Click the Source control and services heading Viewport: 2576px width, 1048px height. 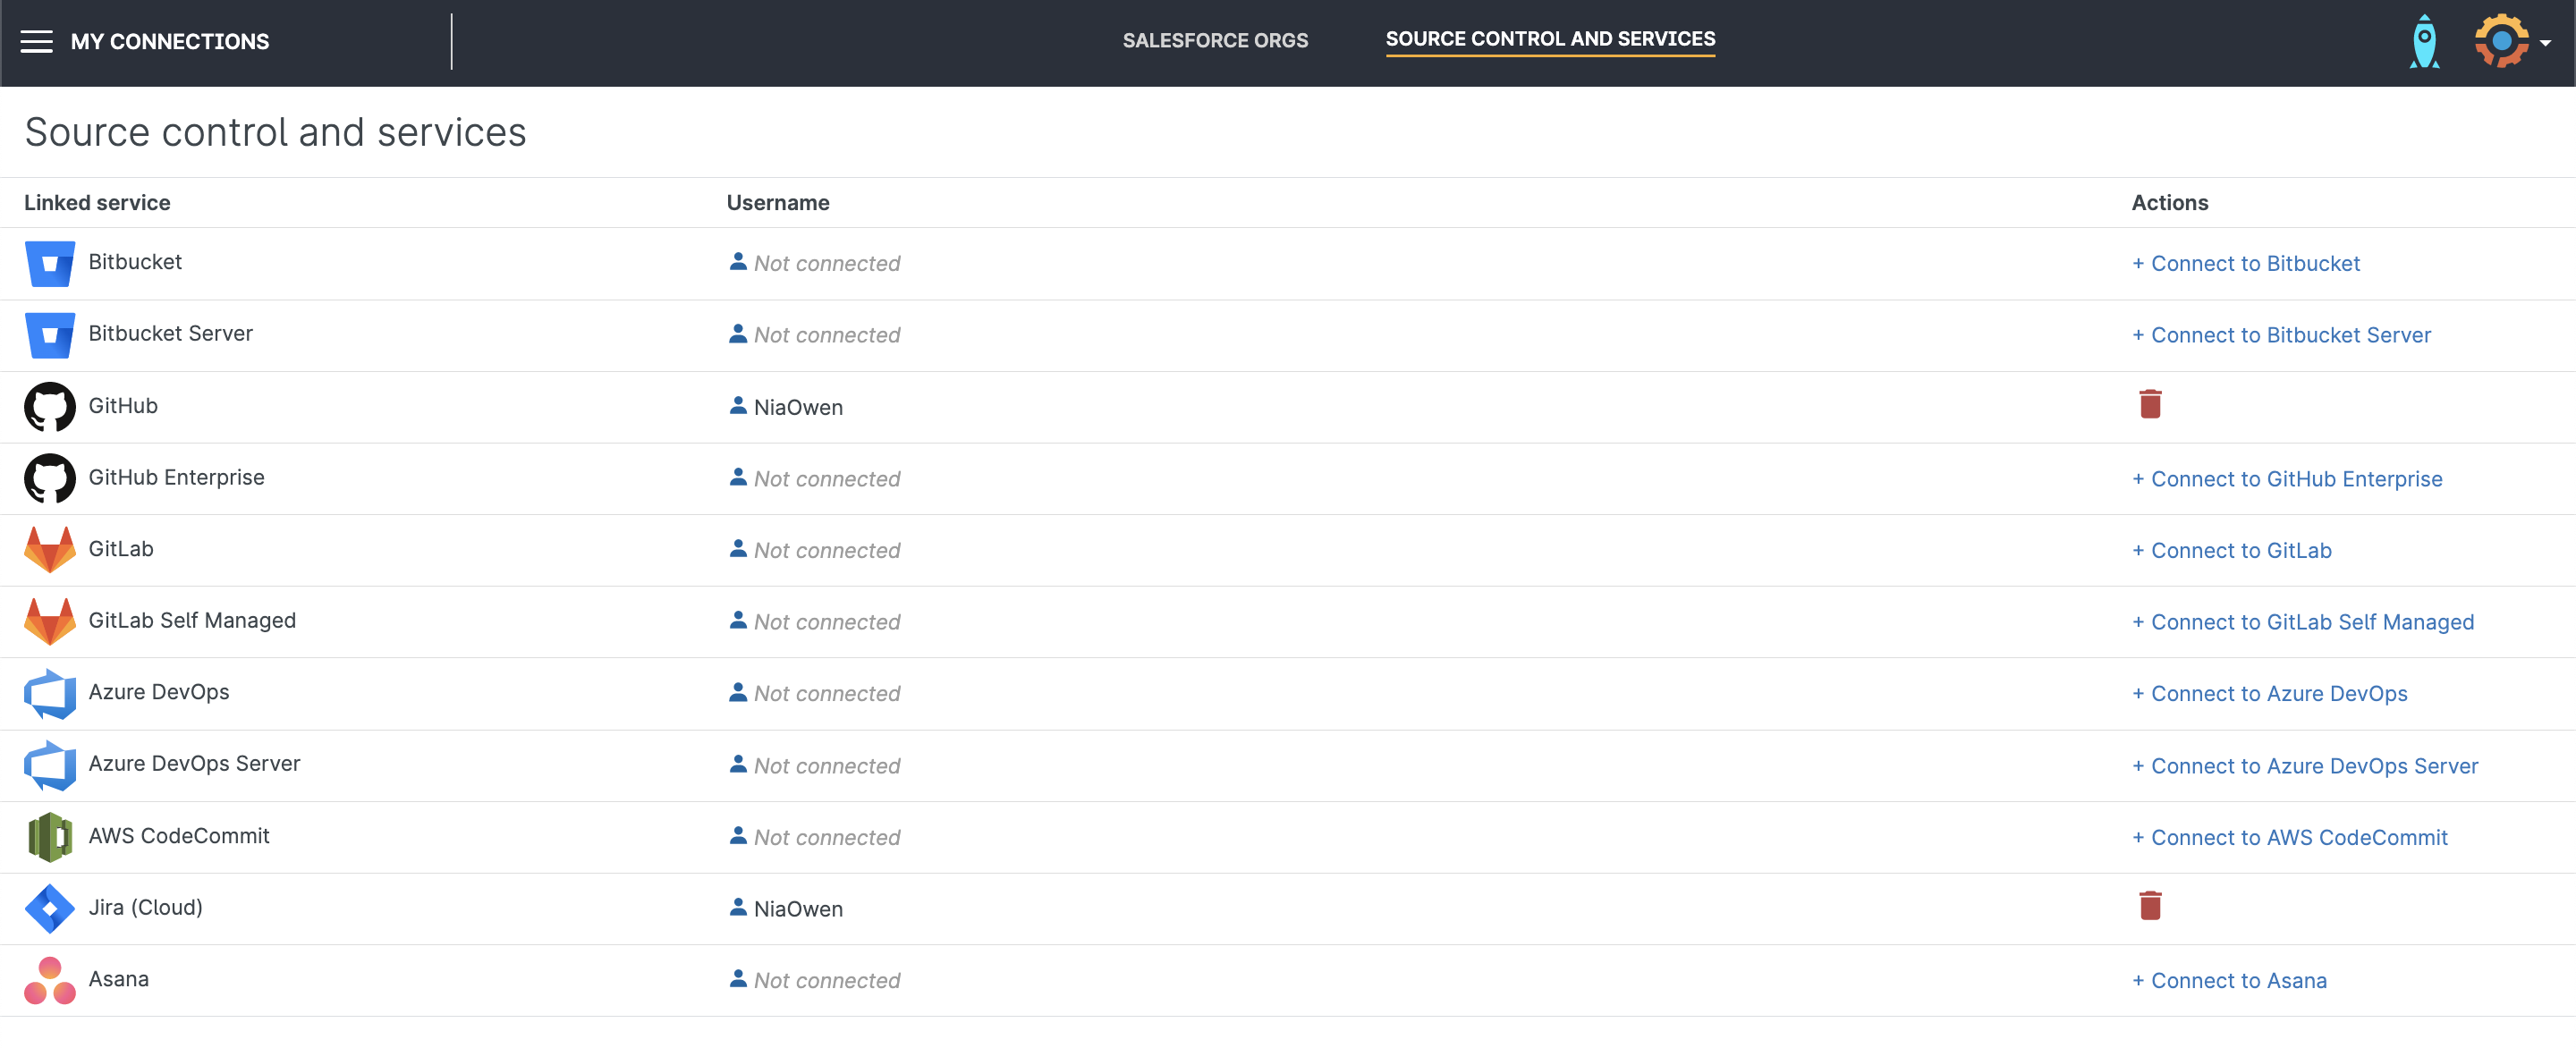pos(275,132)
